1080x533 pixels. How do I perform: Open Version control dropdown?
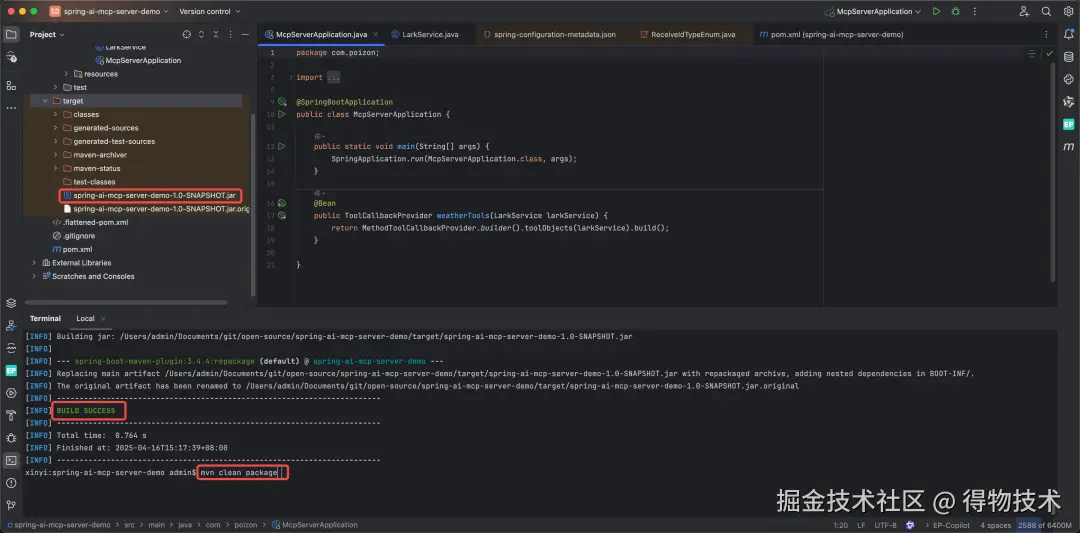[x=209, y=12]
